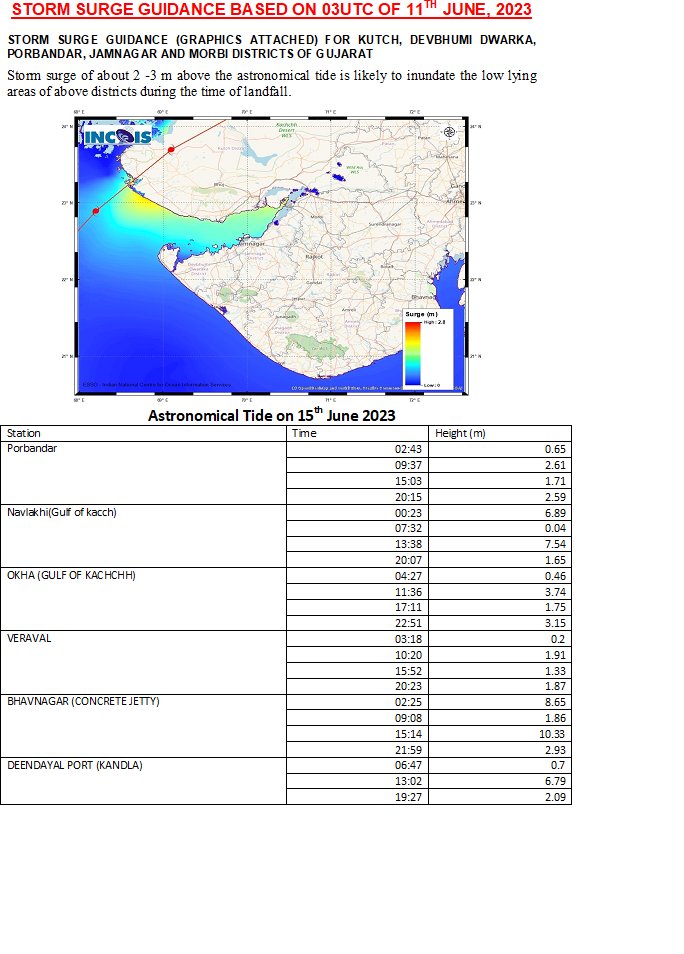Select the "OKHA (GULF OF KACHCHH)" station cell
Viewport: 684px width, 954px height.
pos(144,599)
